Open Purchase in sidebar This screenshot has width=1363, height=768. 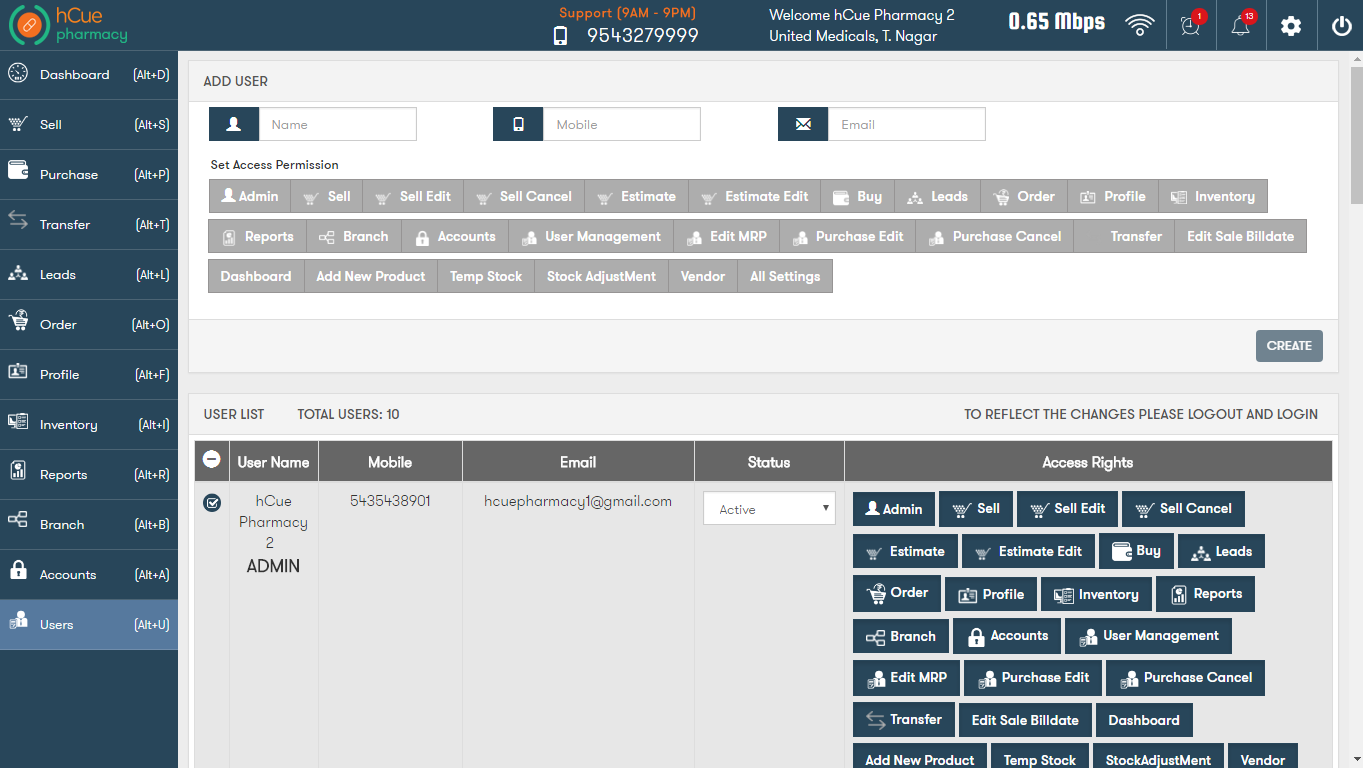pyautogui.click(x=89, y=175)
